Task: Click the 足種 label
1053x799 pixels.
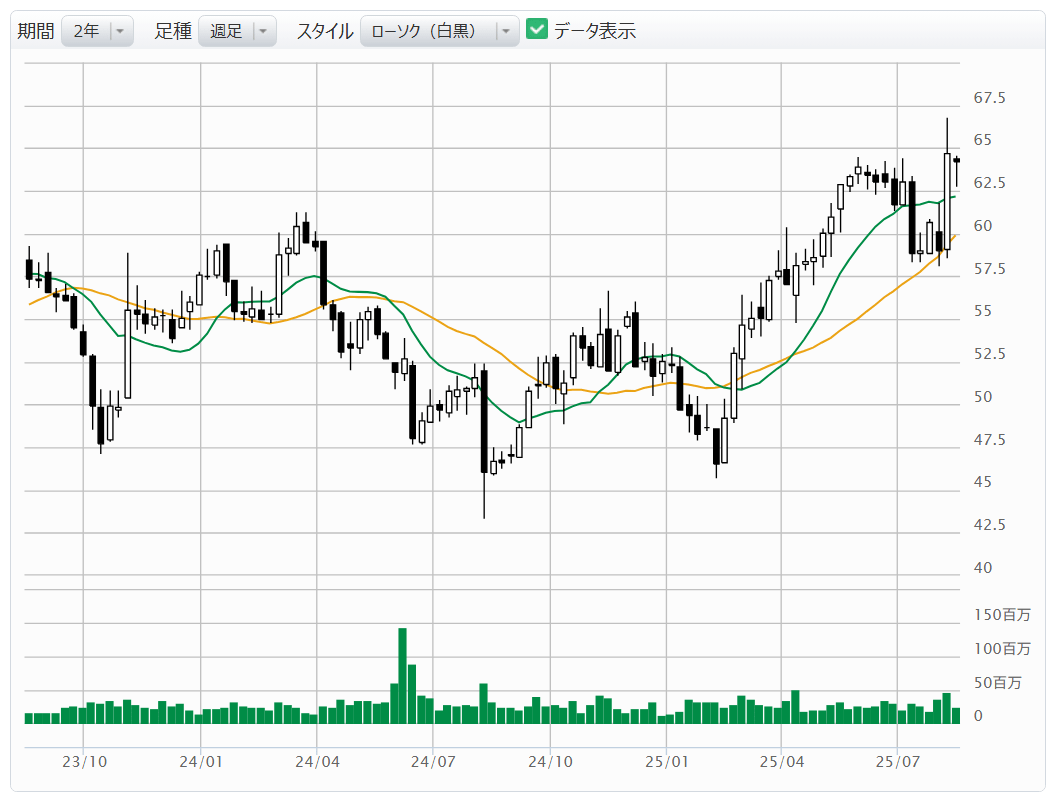Action: (x=173, y=31)
